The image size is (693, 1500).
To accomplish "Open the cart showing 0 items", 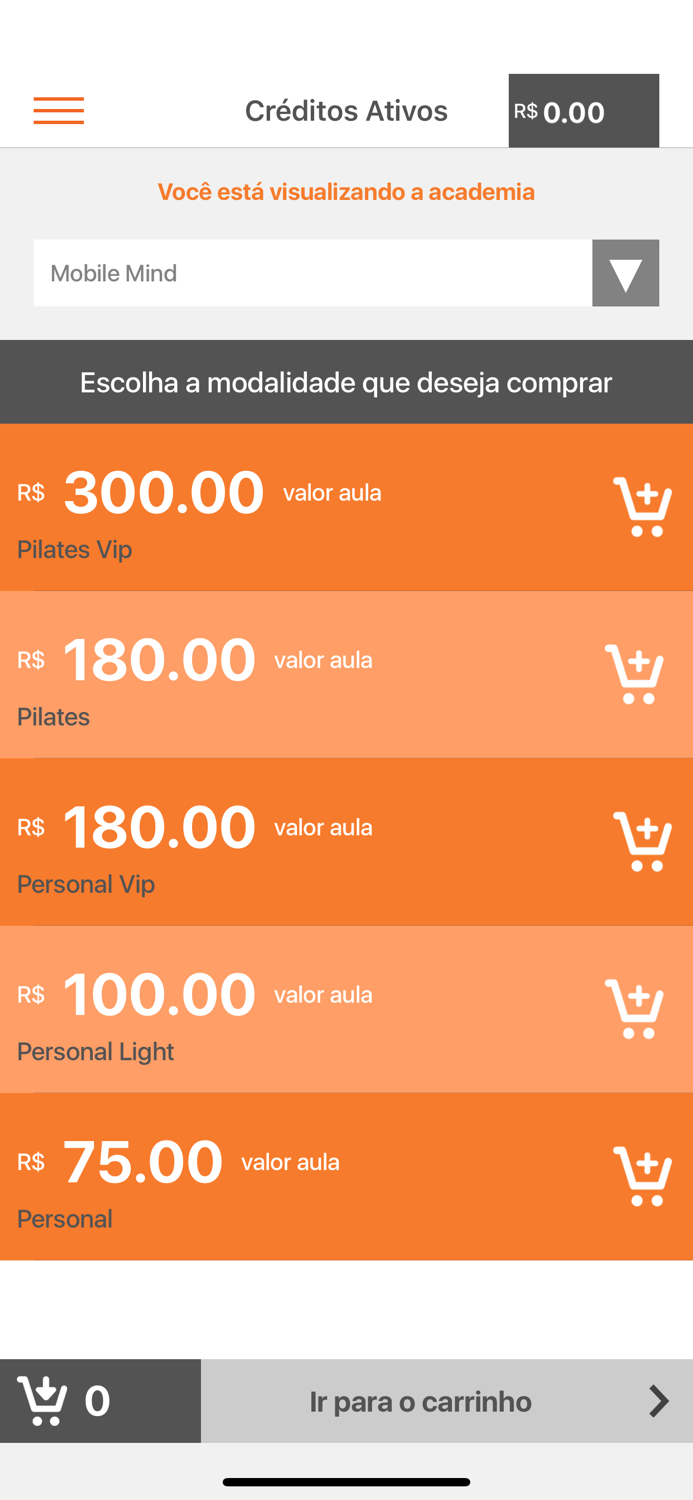I will click(60, 1401).
